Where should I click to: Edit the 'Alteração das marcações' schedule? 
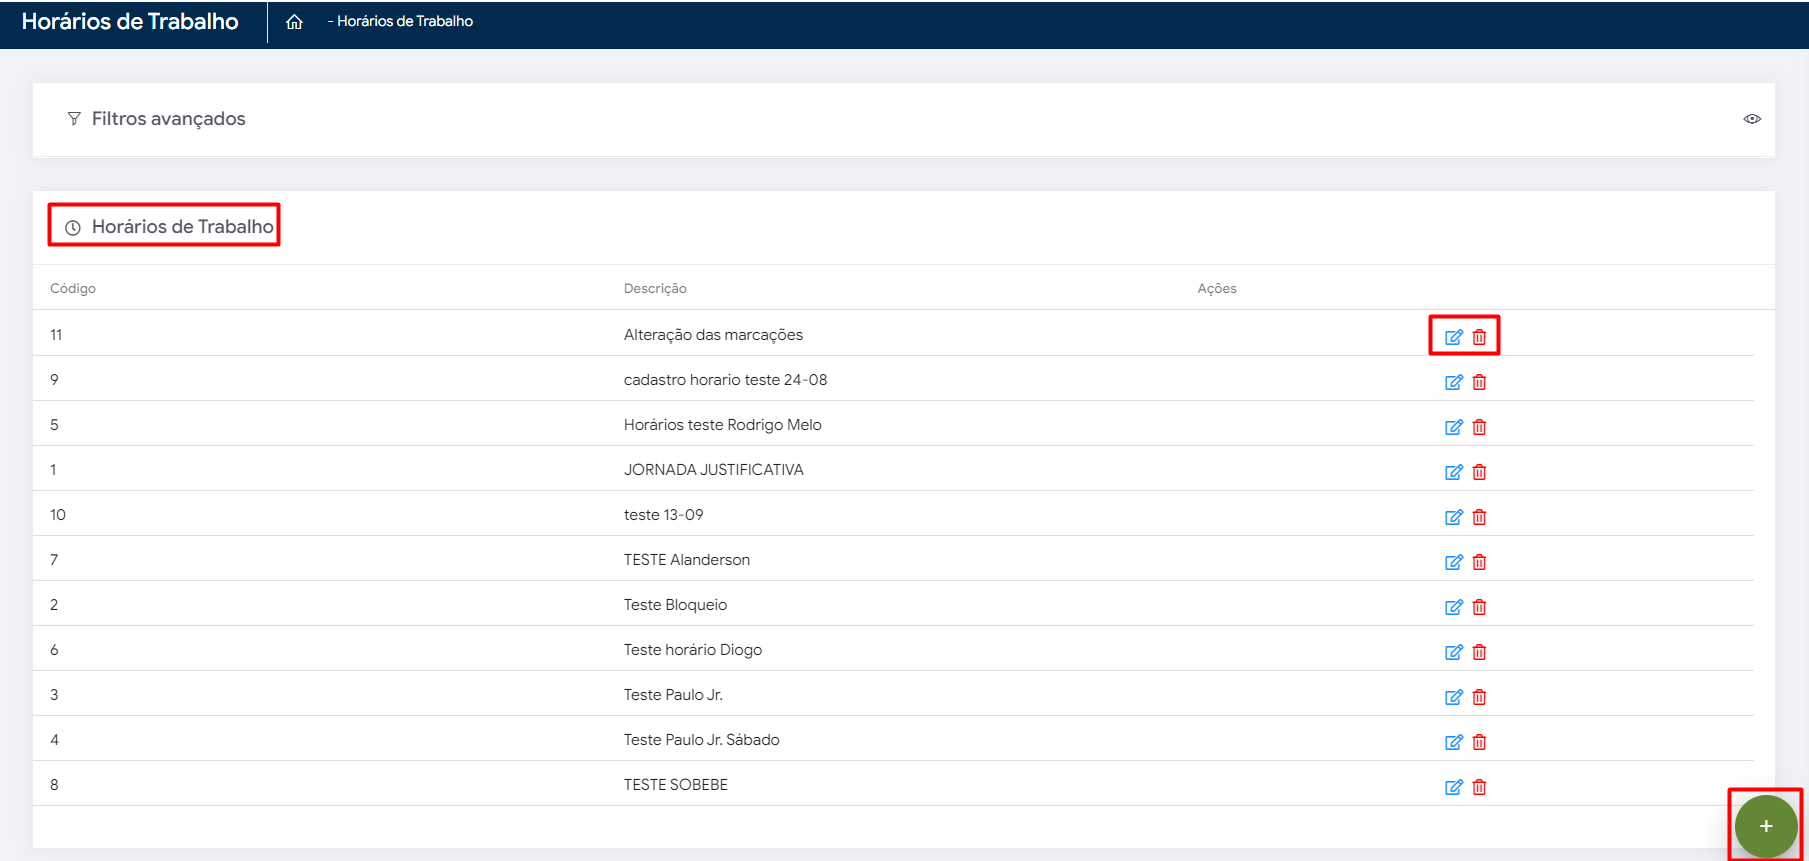(1453, 337)
